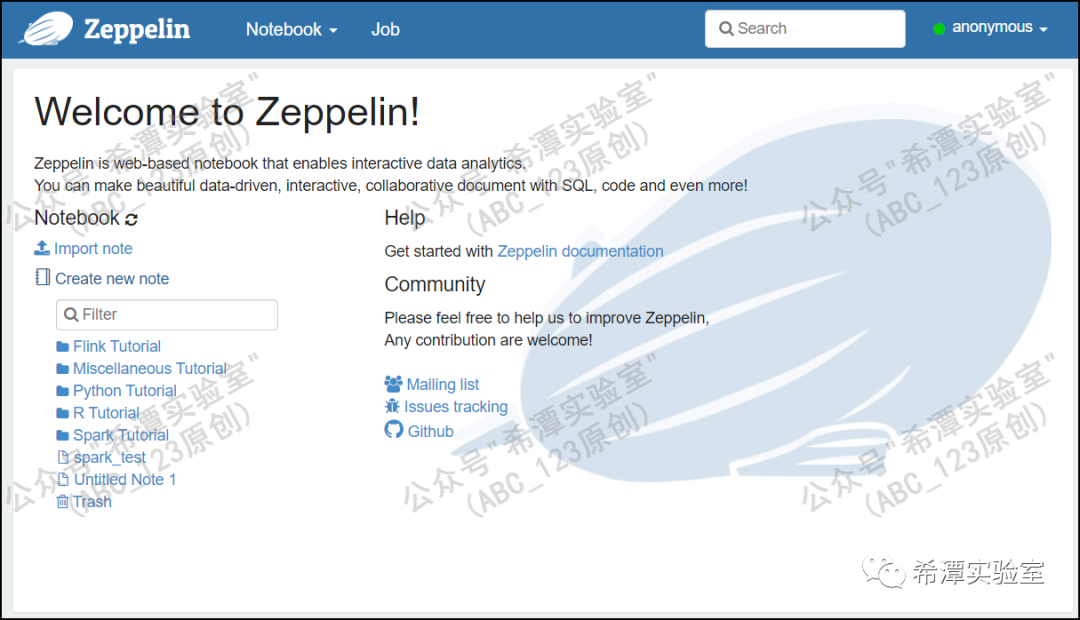
Task: Expand the Flink Tutorial folder
Action: pos(116,346)
